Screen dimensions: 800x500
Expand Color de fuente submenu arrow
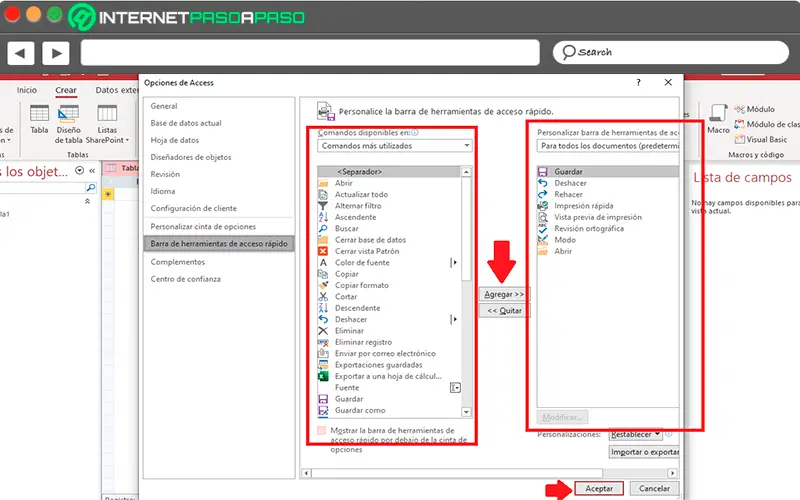click(454, 263)
